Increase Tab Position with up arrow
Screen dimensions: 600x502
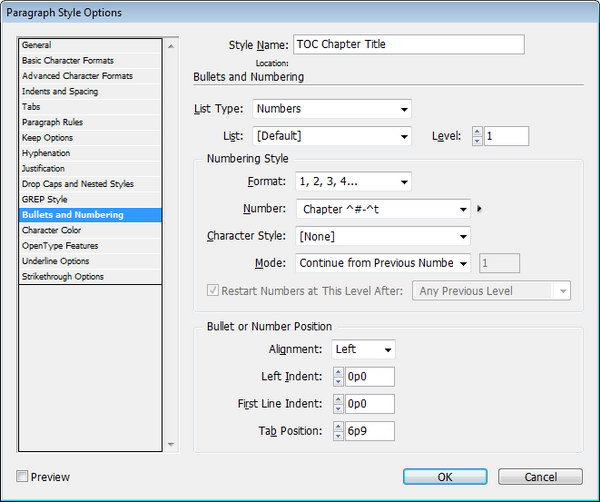pyautogui.click(x=338, y=427)
